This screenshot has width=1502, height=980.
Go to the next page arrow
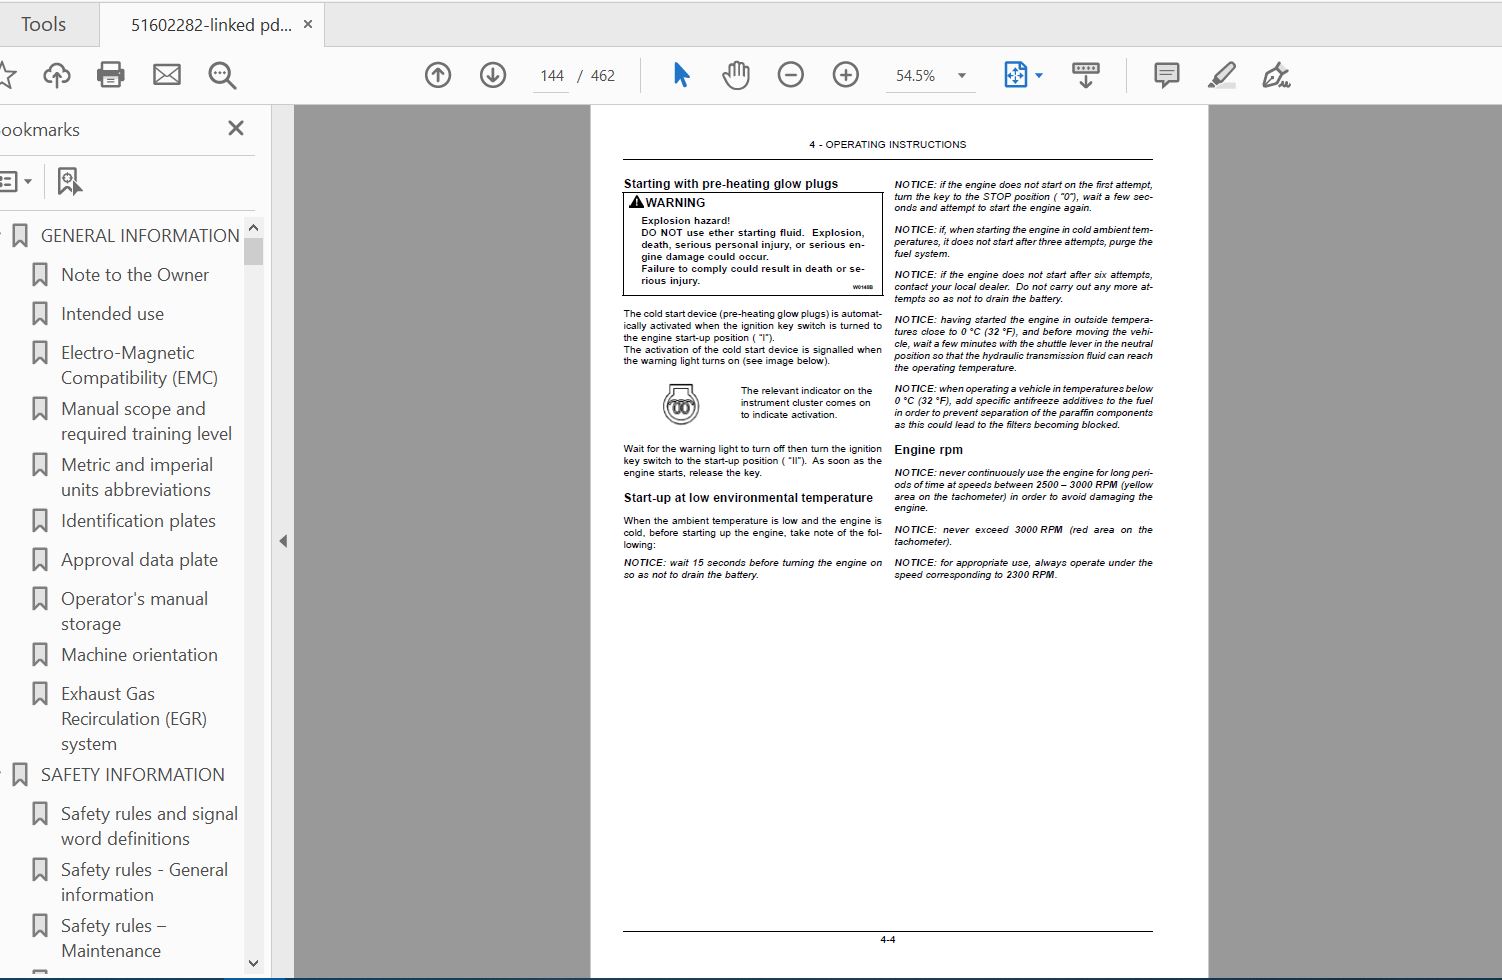(x=493, y=75)
